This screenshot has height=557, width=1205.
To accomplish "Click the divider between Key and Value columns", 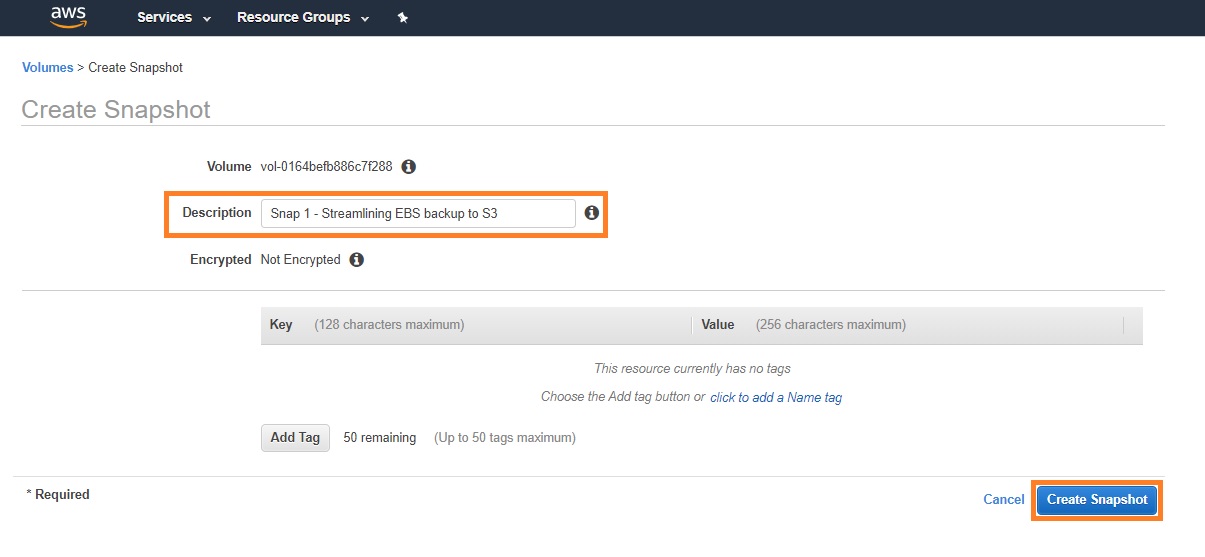I will click(x=691, y=325).
